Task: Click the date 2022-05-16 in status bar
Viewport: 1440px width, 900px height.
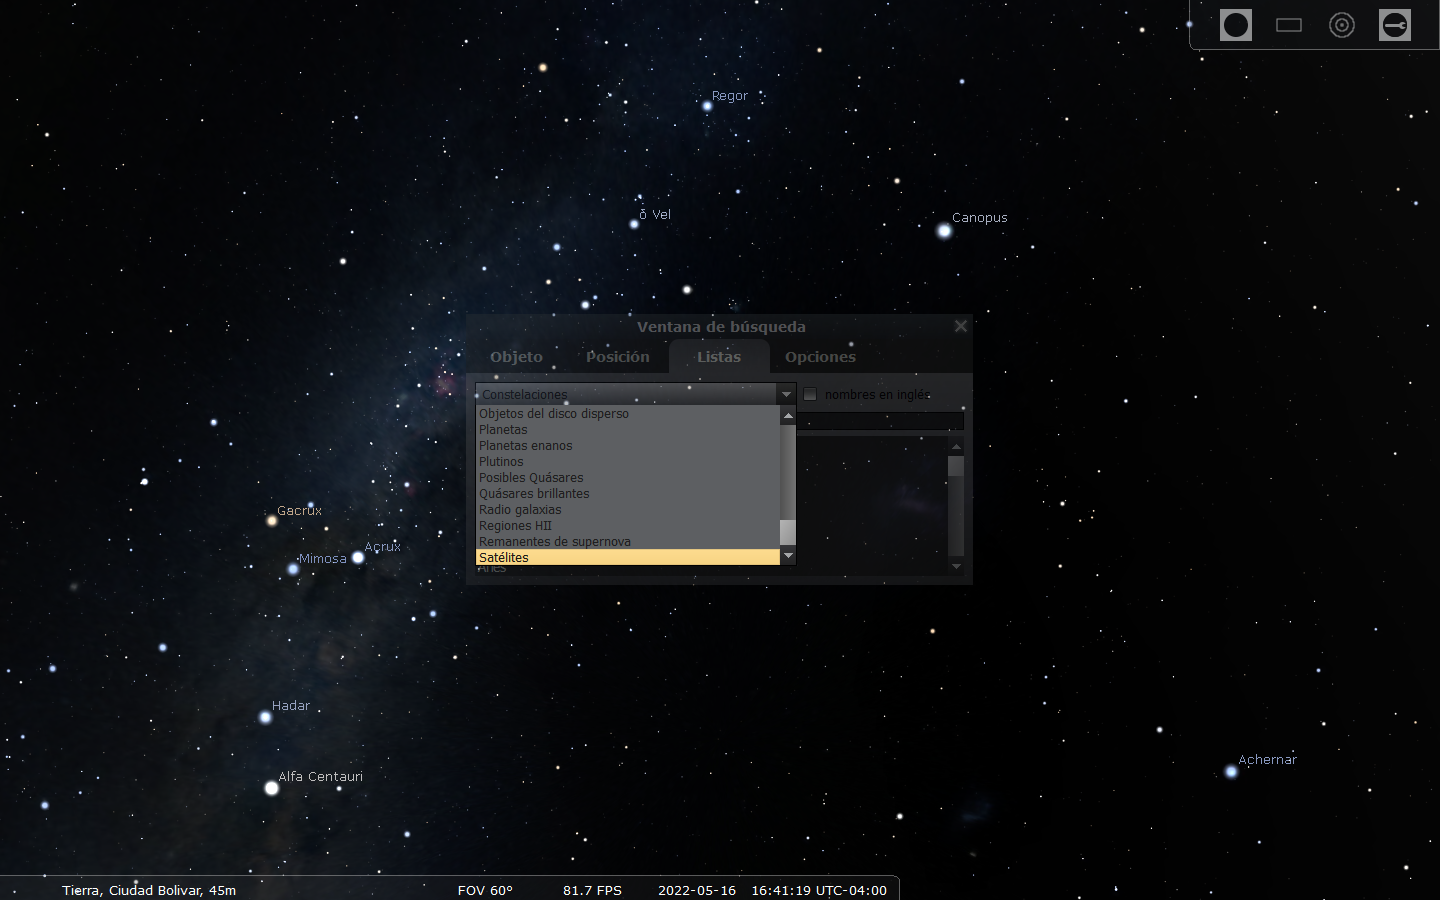Action: point(697,890)
